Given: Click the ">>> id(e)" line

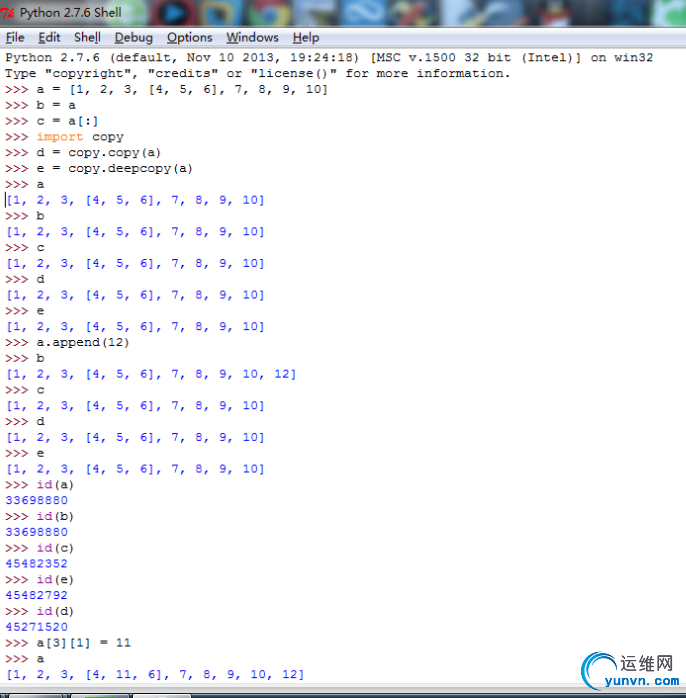Looking at the screenshot, I should [40, 580].
